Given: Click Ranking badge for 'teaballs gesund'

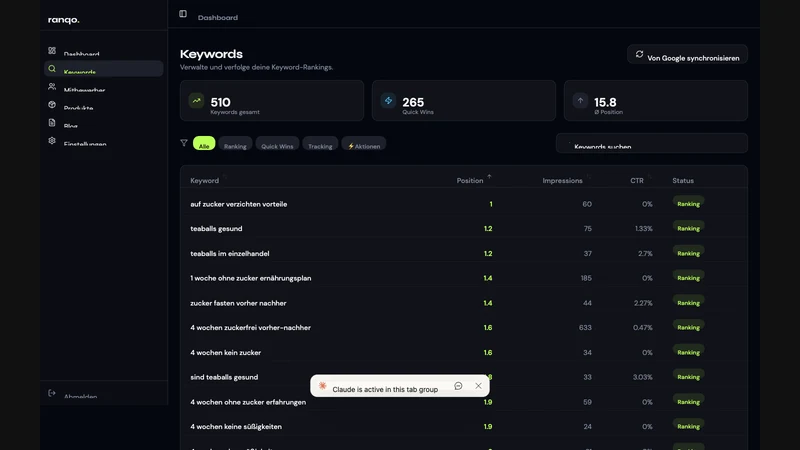Looking at the screenshot, I should (x=688, y=228).
